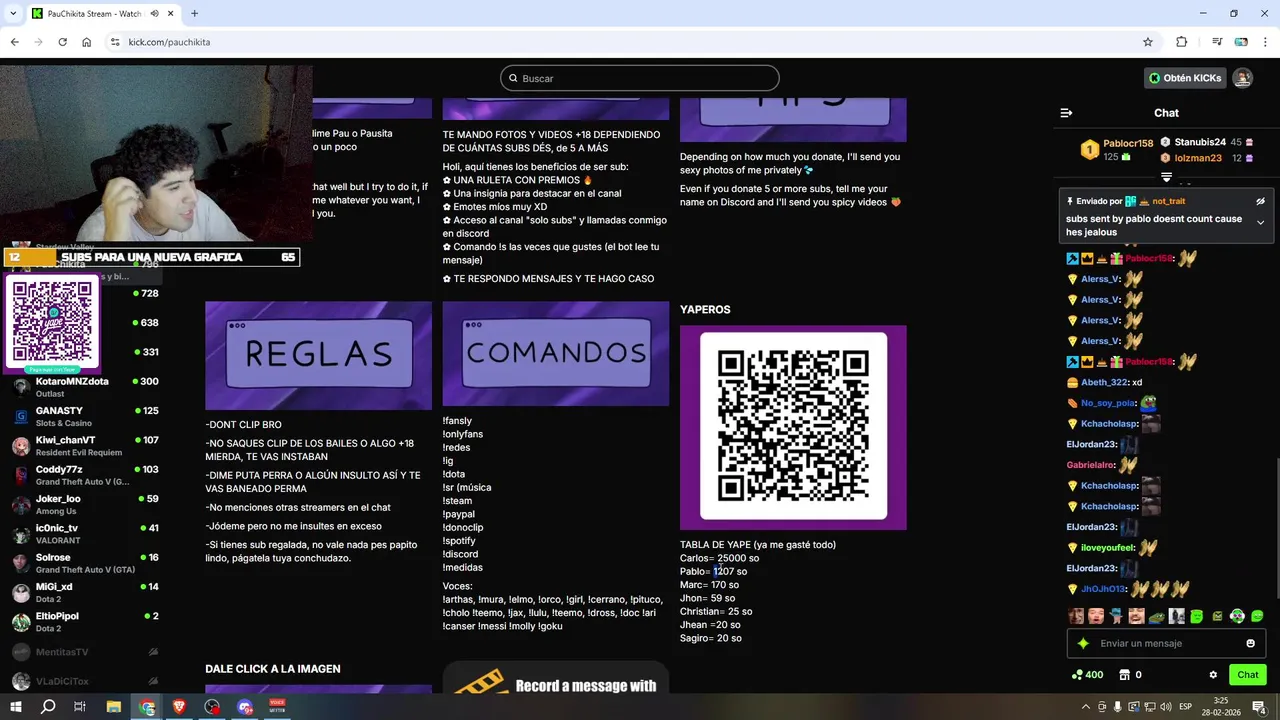This screenshot has width=1280, height=720.
Task: Open the user profile avatar menu
Action: pyautogui.click(x=1242, y=78)
